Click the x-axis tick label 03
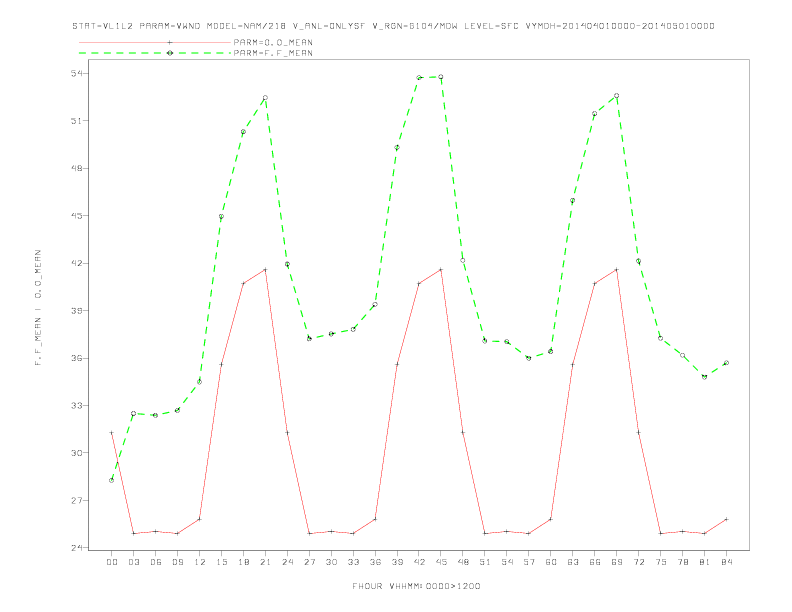Screen dimensions: 792x612 133,562
